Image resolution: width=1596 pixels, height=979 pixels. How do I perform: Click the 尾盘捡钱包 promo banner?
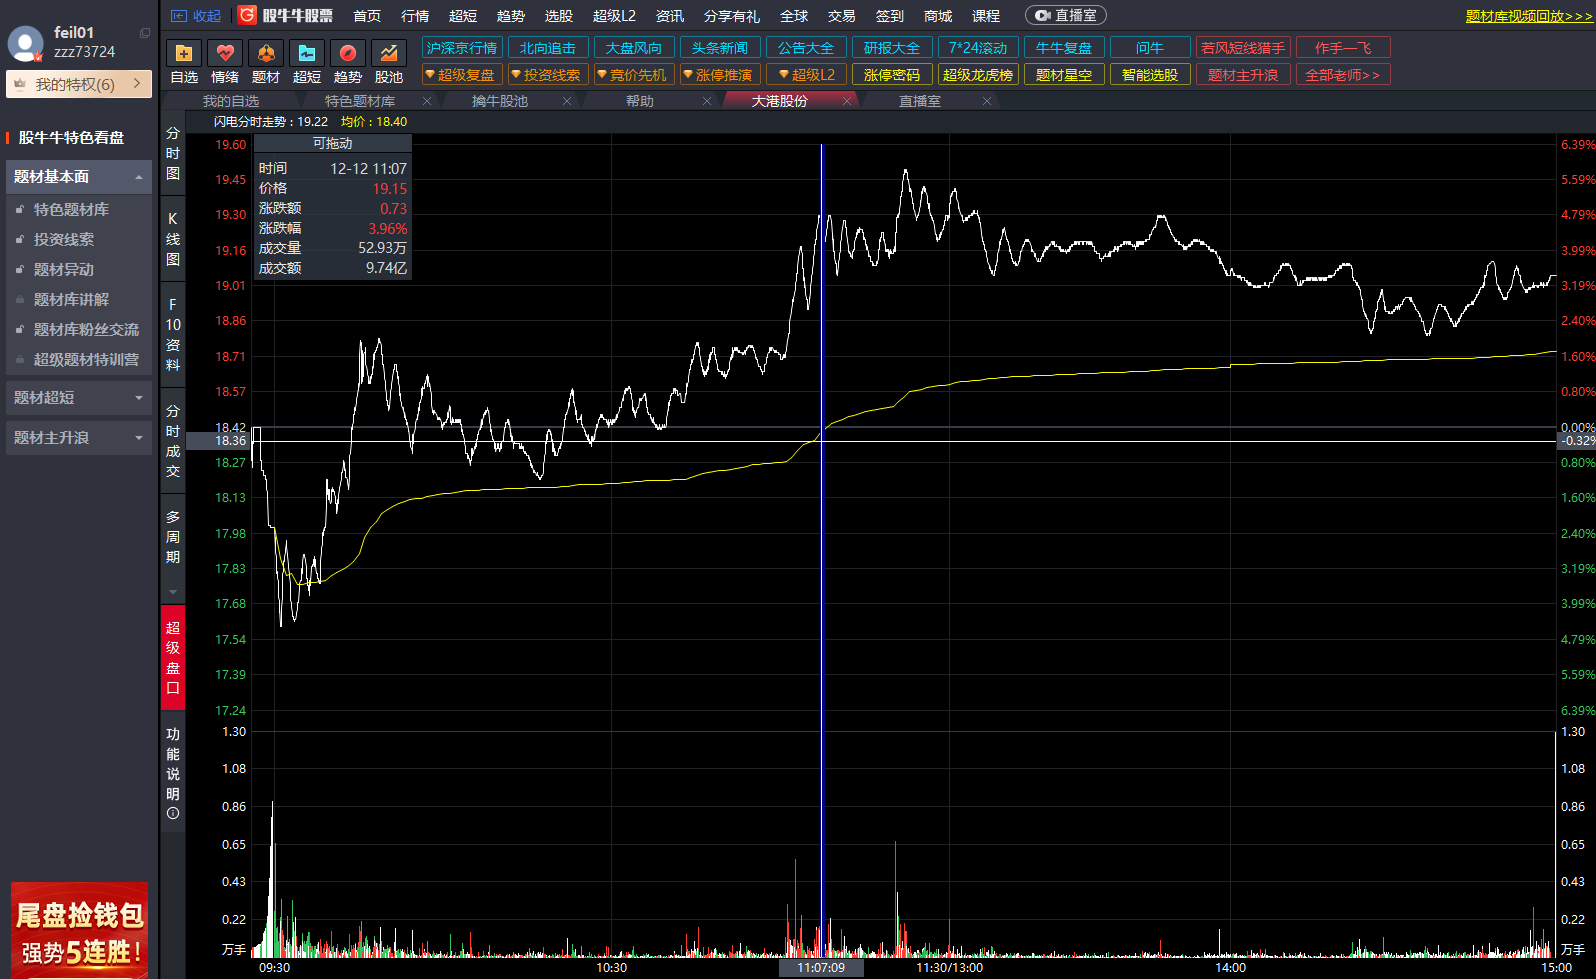pyautogui.click(x=79, y=930)
